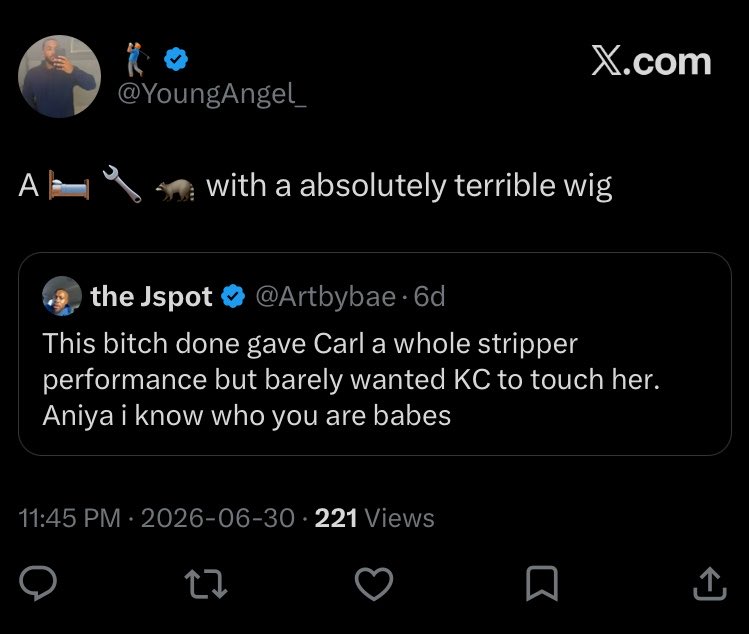Click the reply speech bubble icon
Screen dimensions: 749x634
point(38,583)
